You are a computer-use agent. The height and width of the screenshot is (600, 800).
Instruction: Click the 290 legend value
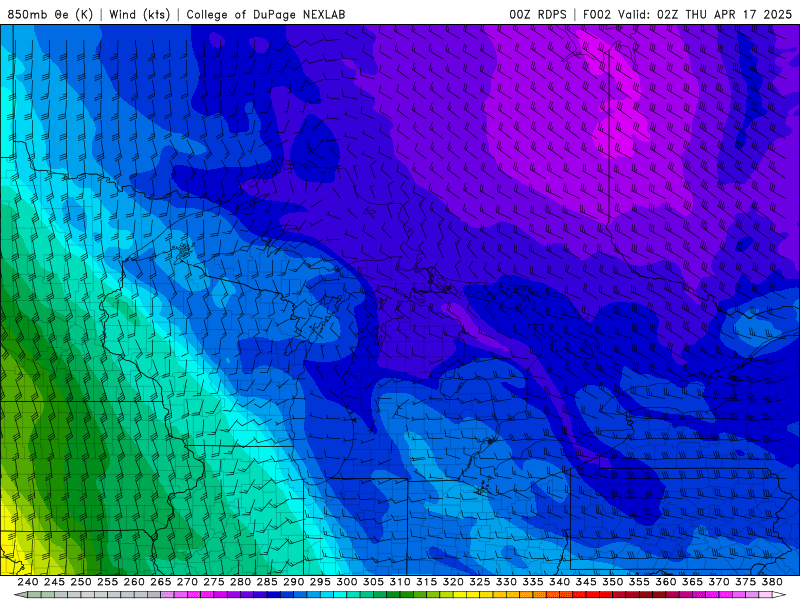point(293,582)
